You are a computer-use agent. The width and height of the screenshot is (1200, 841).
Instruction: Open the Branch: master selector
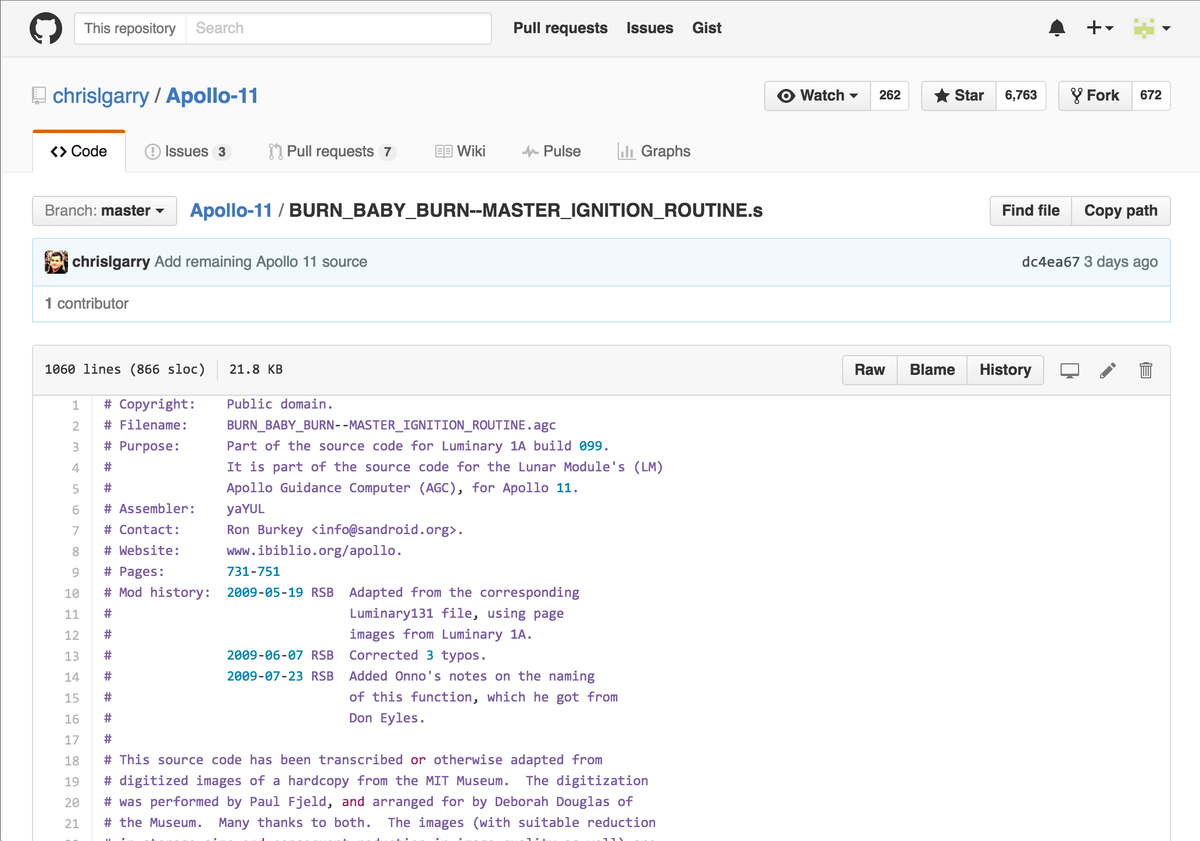tap(104, 210)
